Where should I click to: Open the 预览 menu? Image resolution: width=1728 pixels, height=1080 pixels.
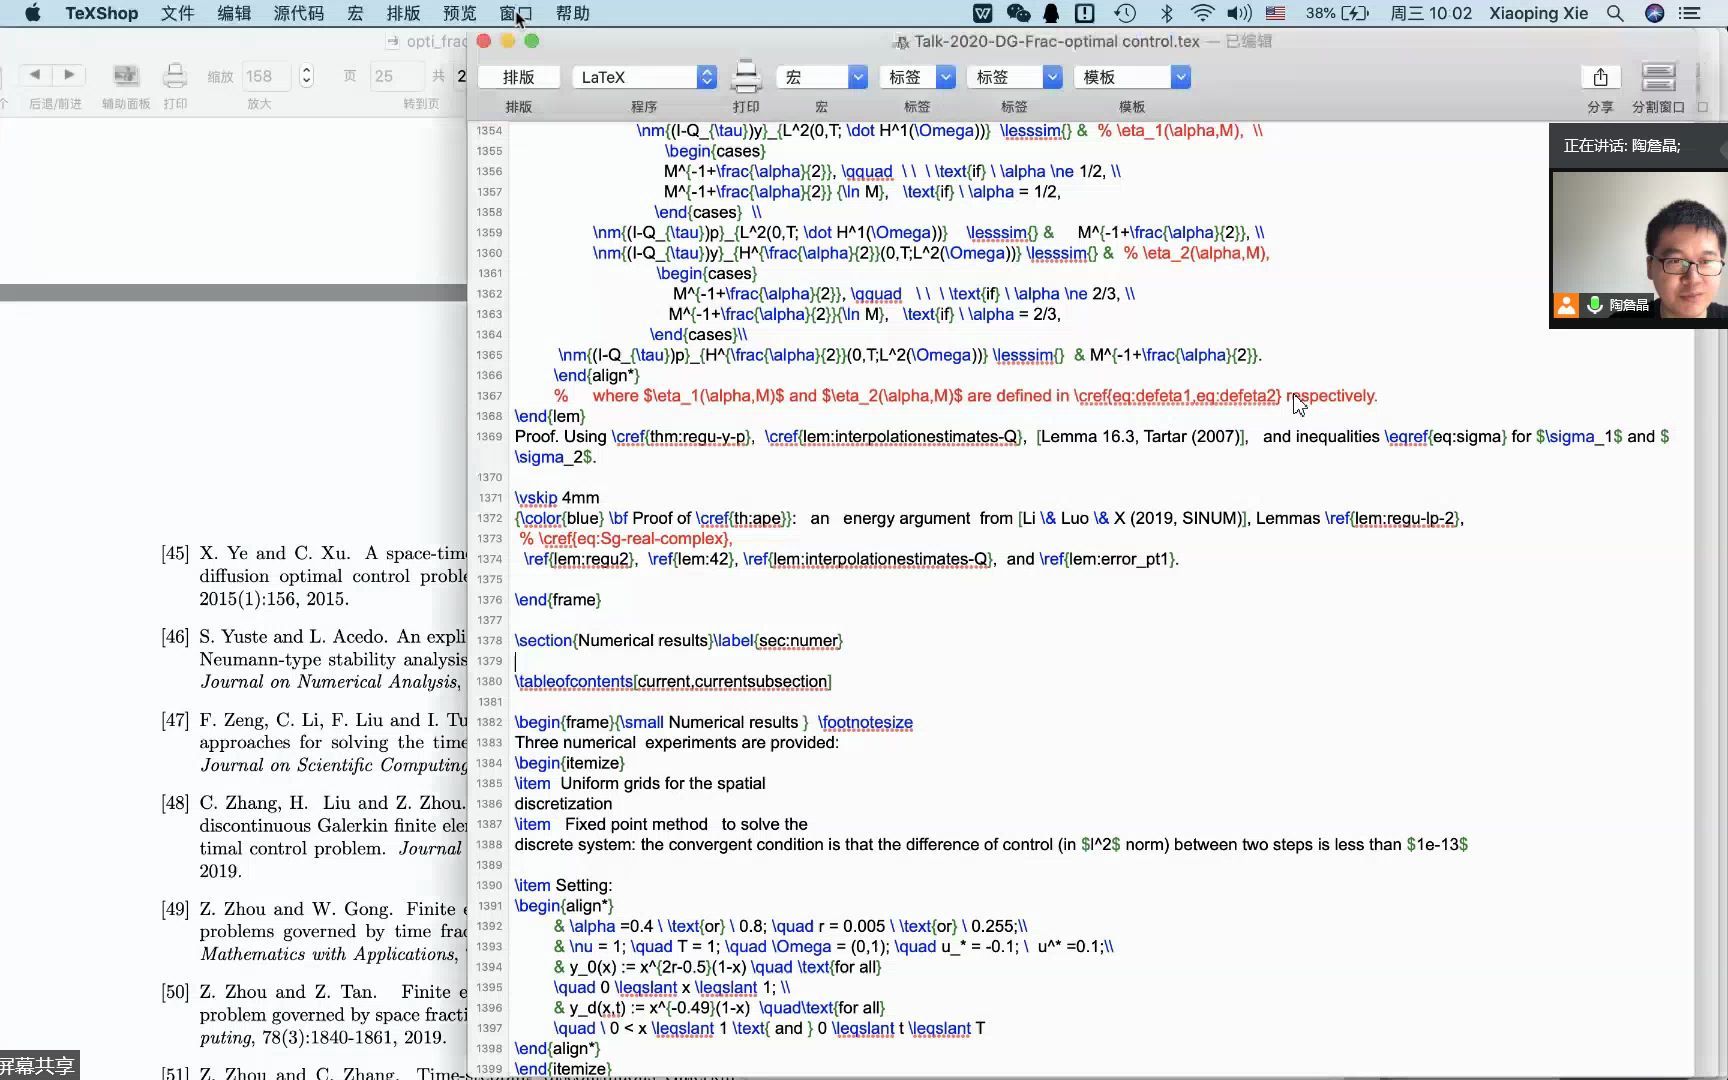coord(459,13)
